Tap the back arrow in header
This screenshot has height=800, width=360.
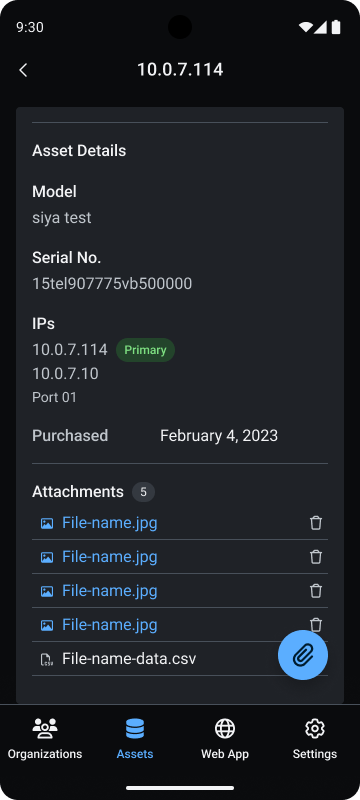23,70
